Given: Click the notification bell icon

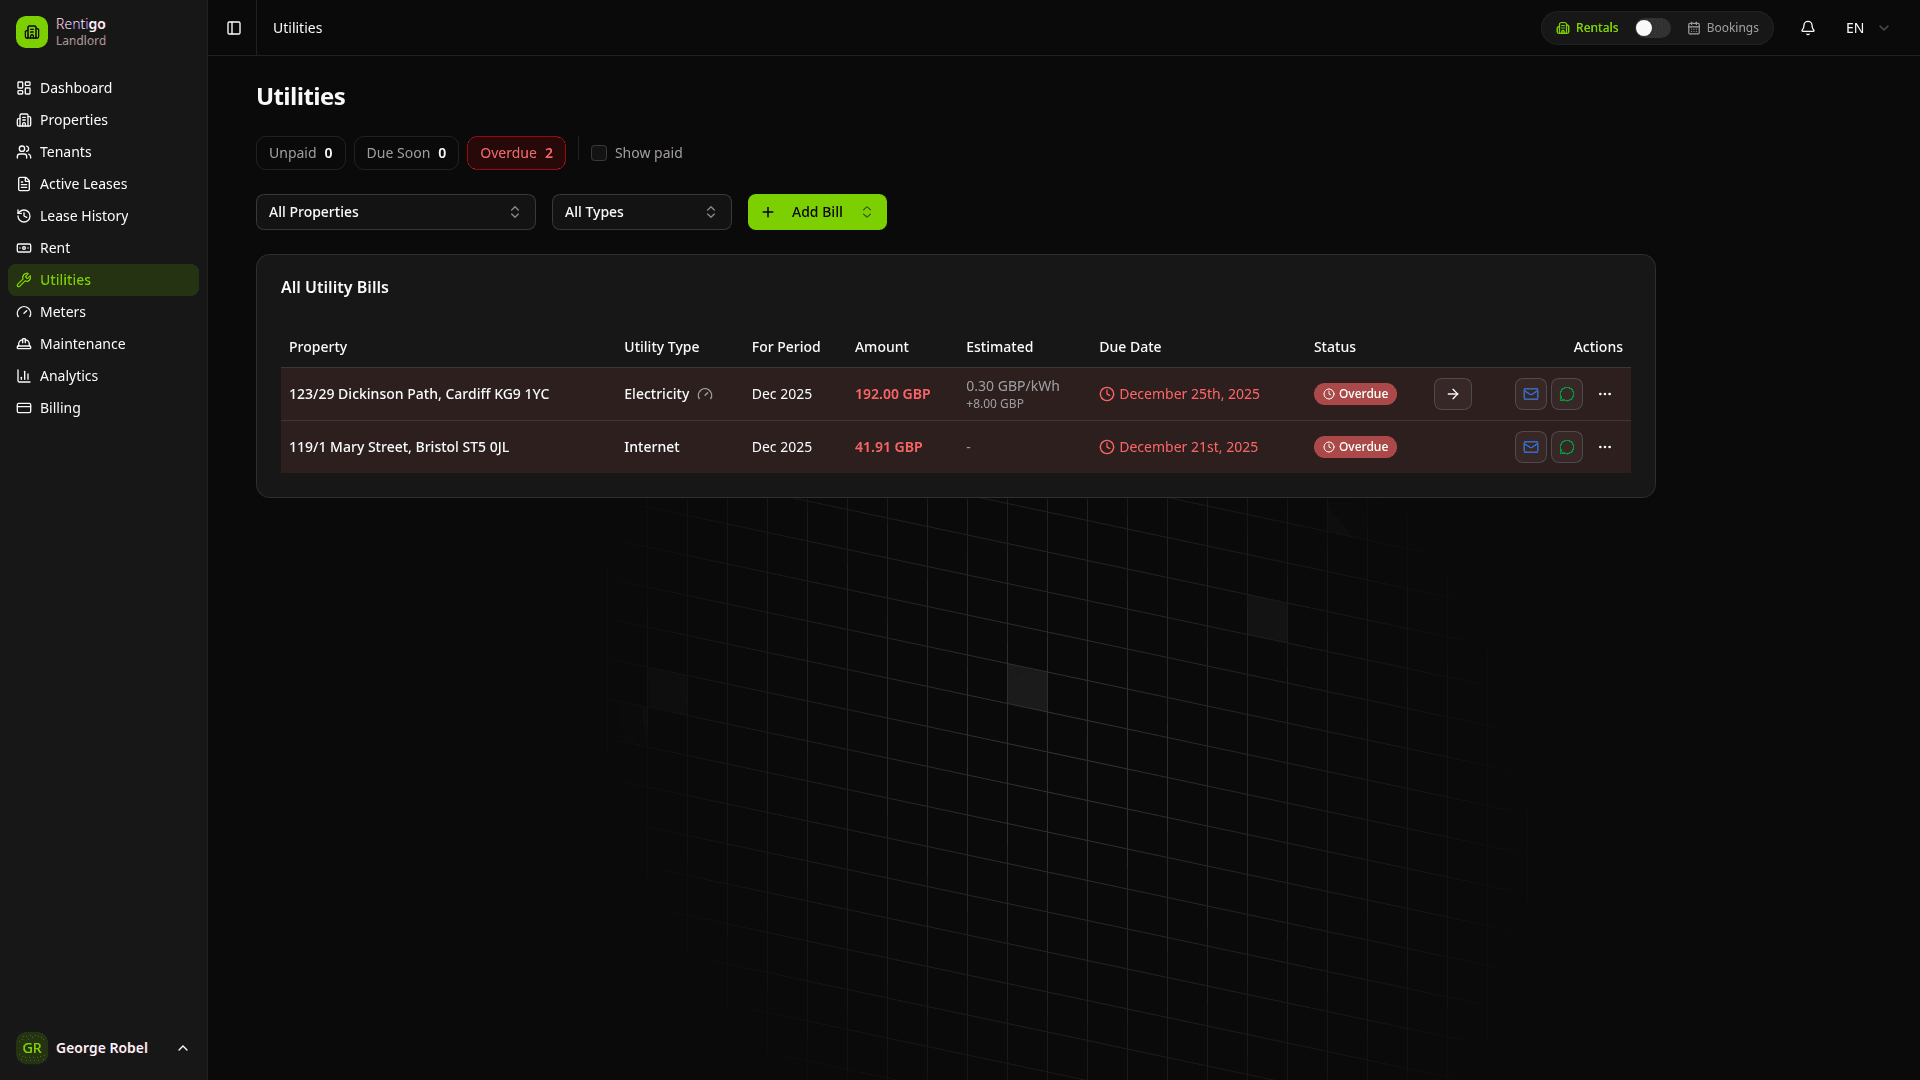Looking at the screenshot, I should point(1808,28).
